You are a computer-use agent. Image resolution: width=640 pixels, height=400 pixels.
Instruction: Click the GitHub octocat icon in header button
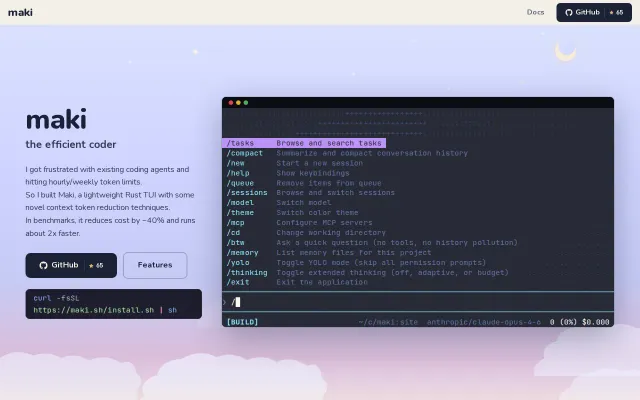(568, 13)
